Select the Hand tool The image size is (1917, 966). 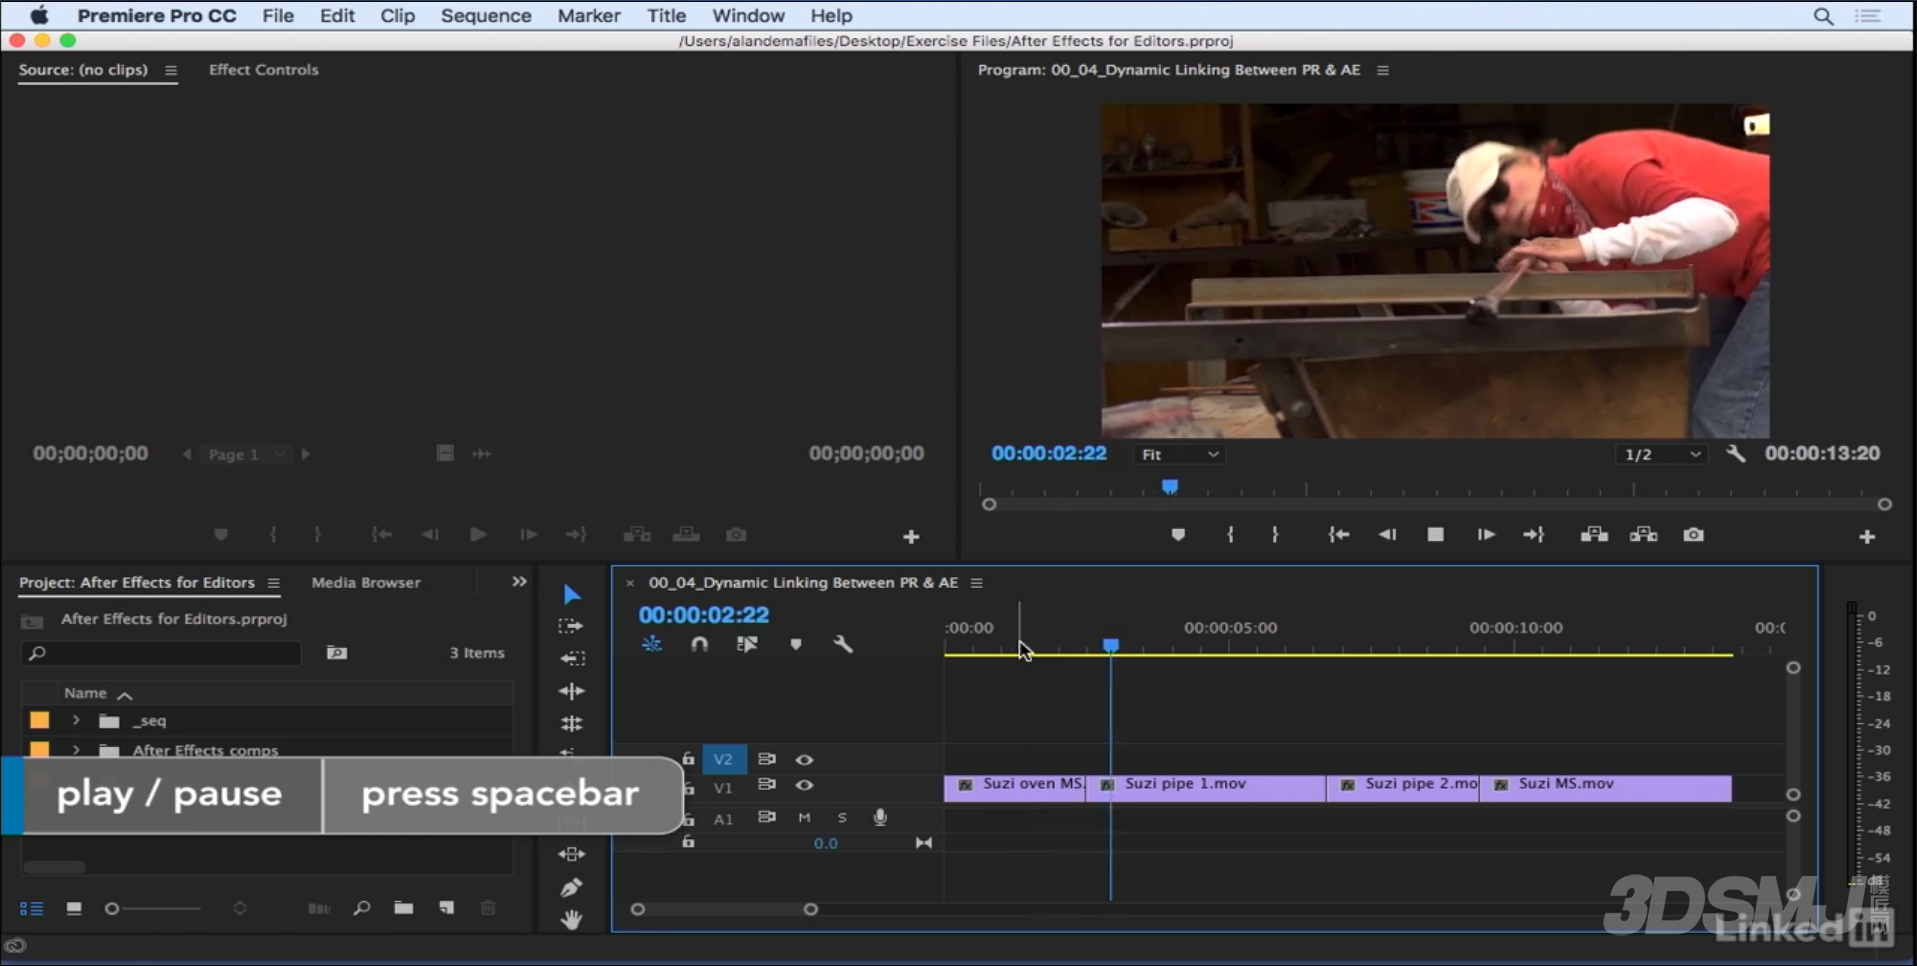click(x=571, y=920)
